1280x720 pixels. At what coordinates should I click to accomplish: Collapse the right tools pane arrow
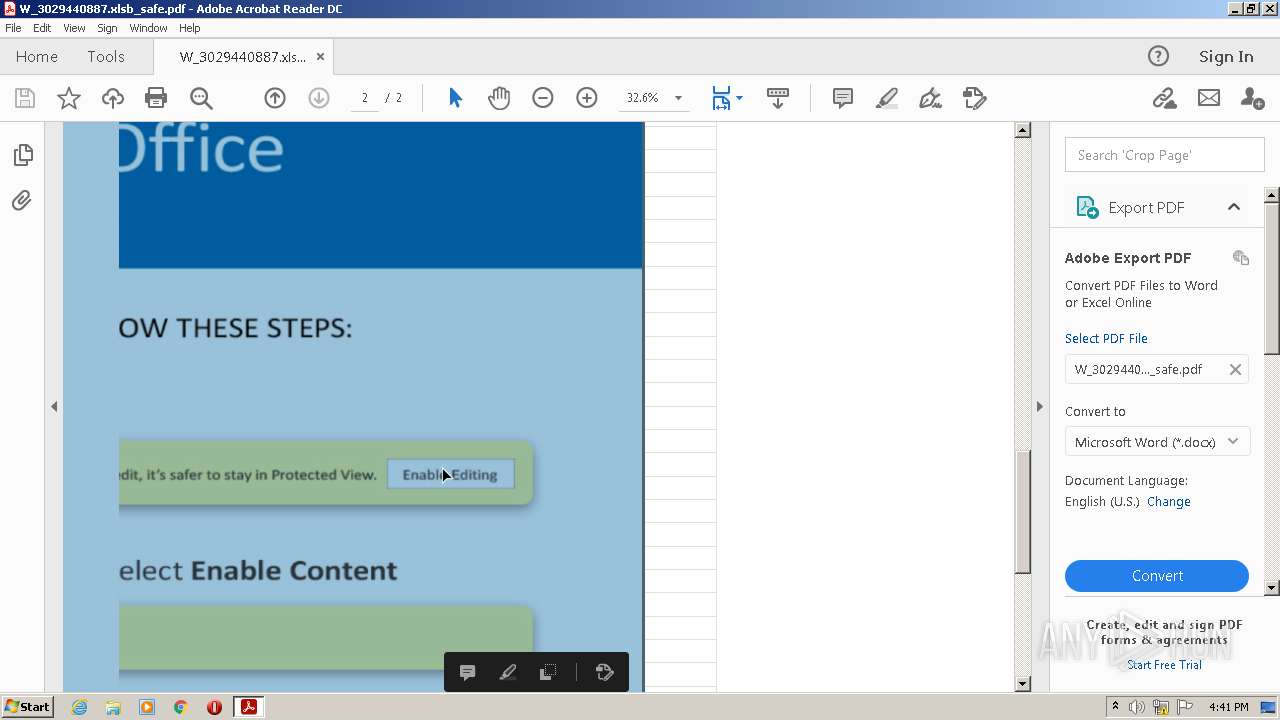point(1039,406)
